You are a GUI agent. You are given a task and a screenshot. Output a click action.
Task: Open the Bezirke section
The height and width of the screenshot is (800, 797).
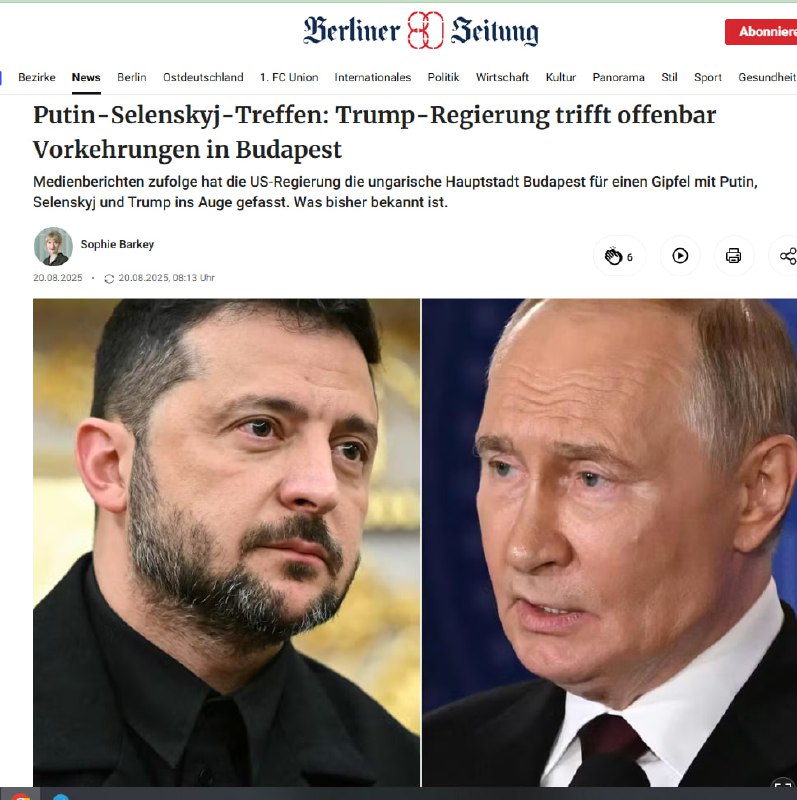(x=37, y=77)
